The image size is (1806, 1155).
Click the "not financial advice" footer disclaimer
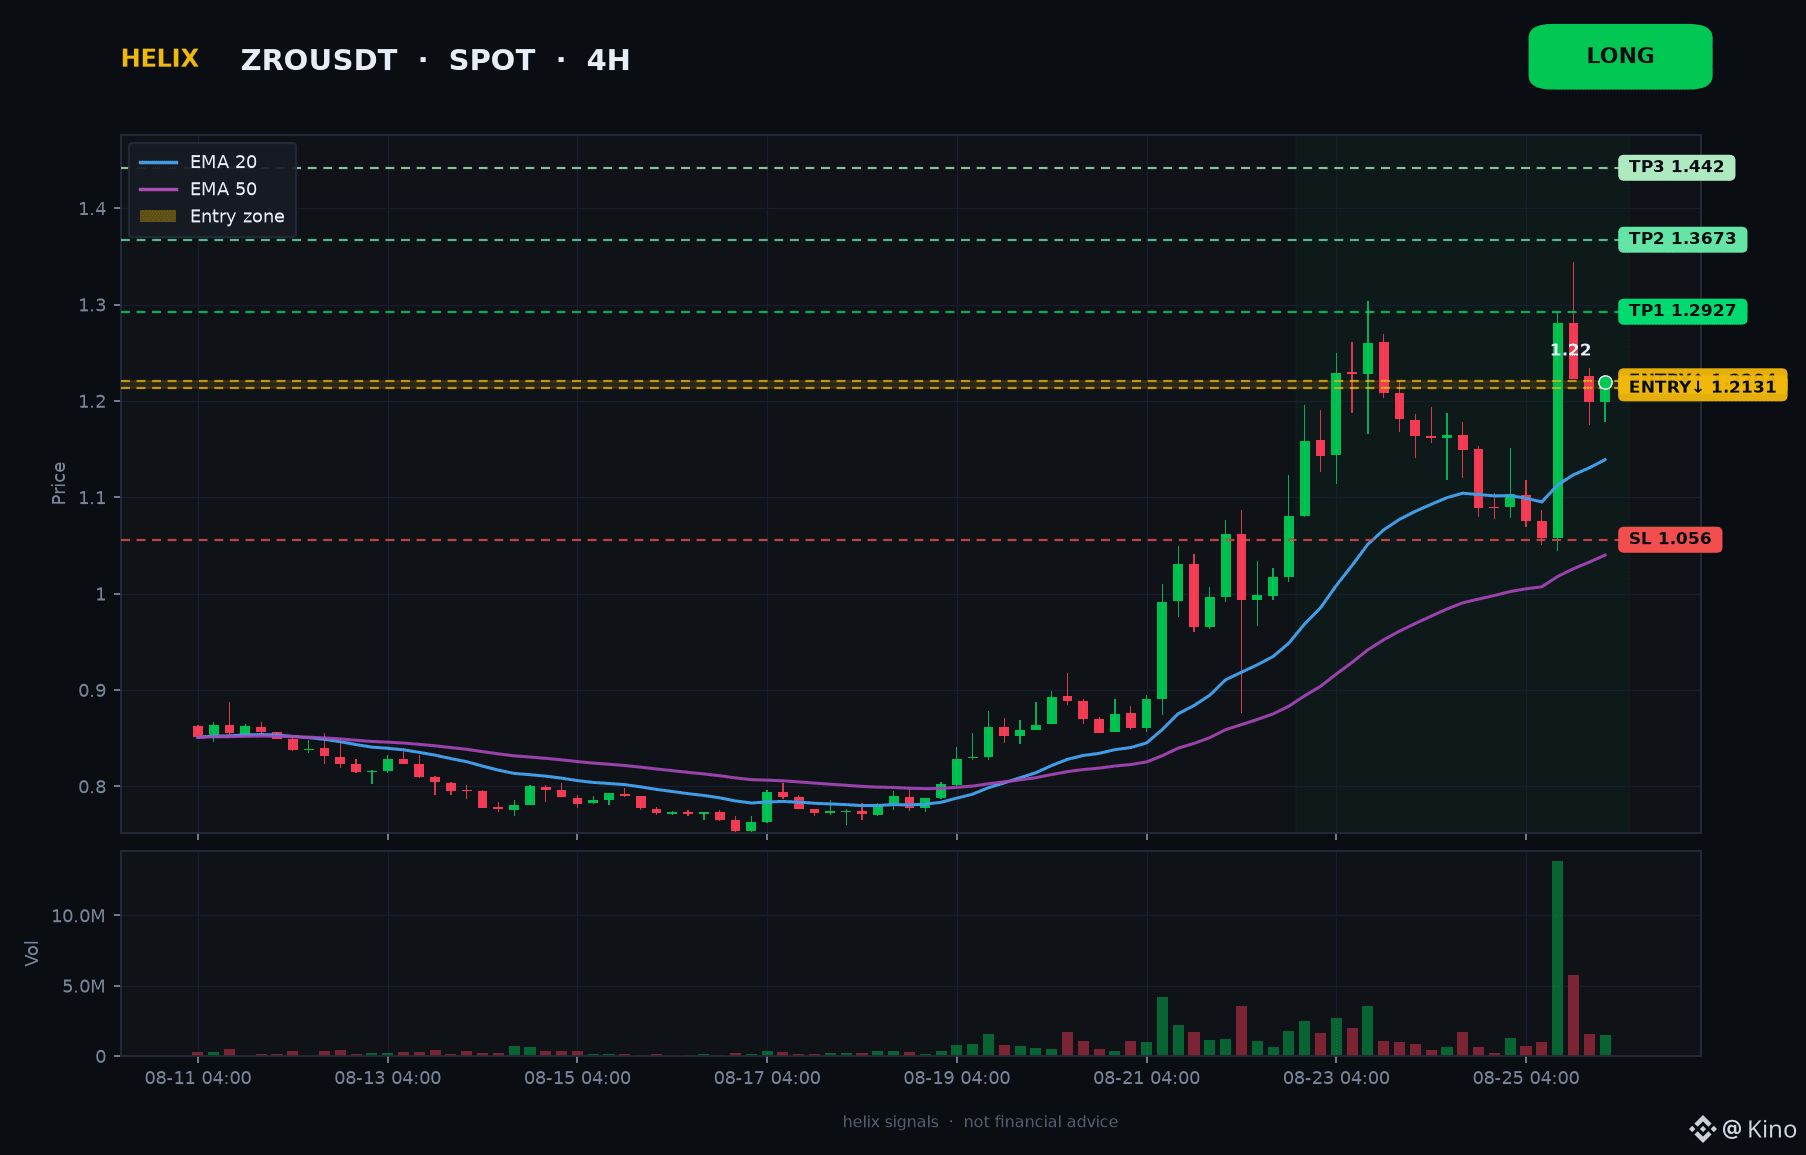click(x=1040, y=1122)
